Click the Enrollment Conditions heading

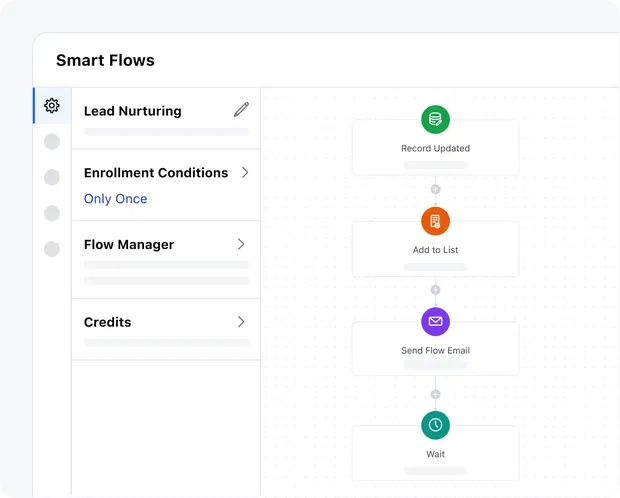(156, 173)
